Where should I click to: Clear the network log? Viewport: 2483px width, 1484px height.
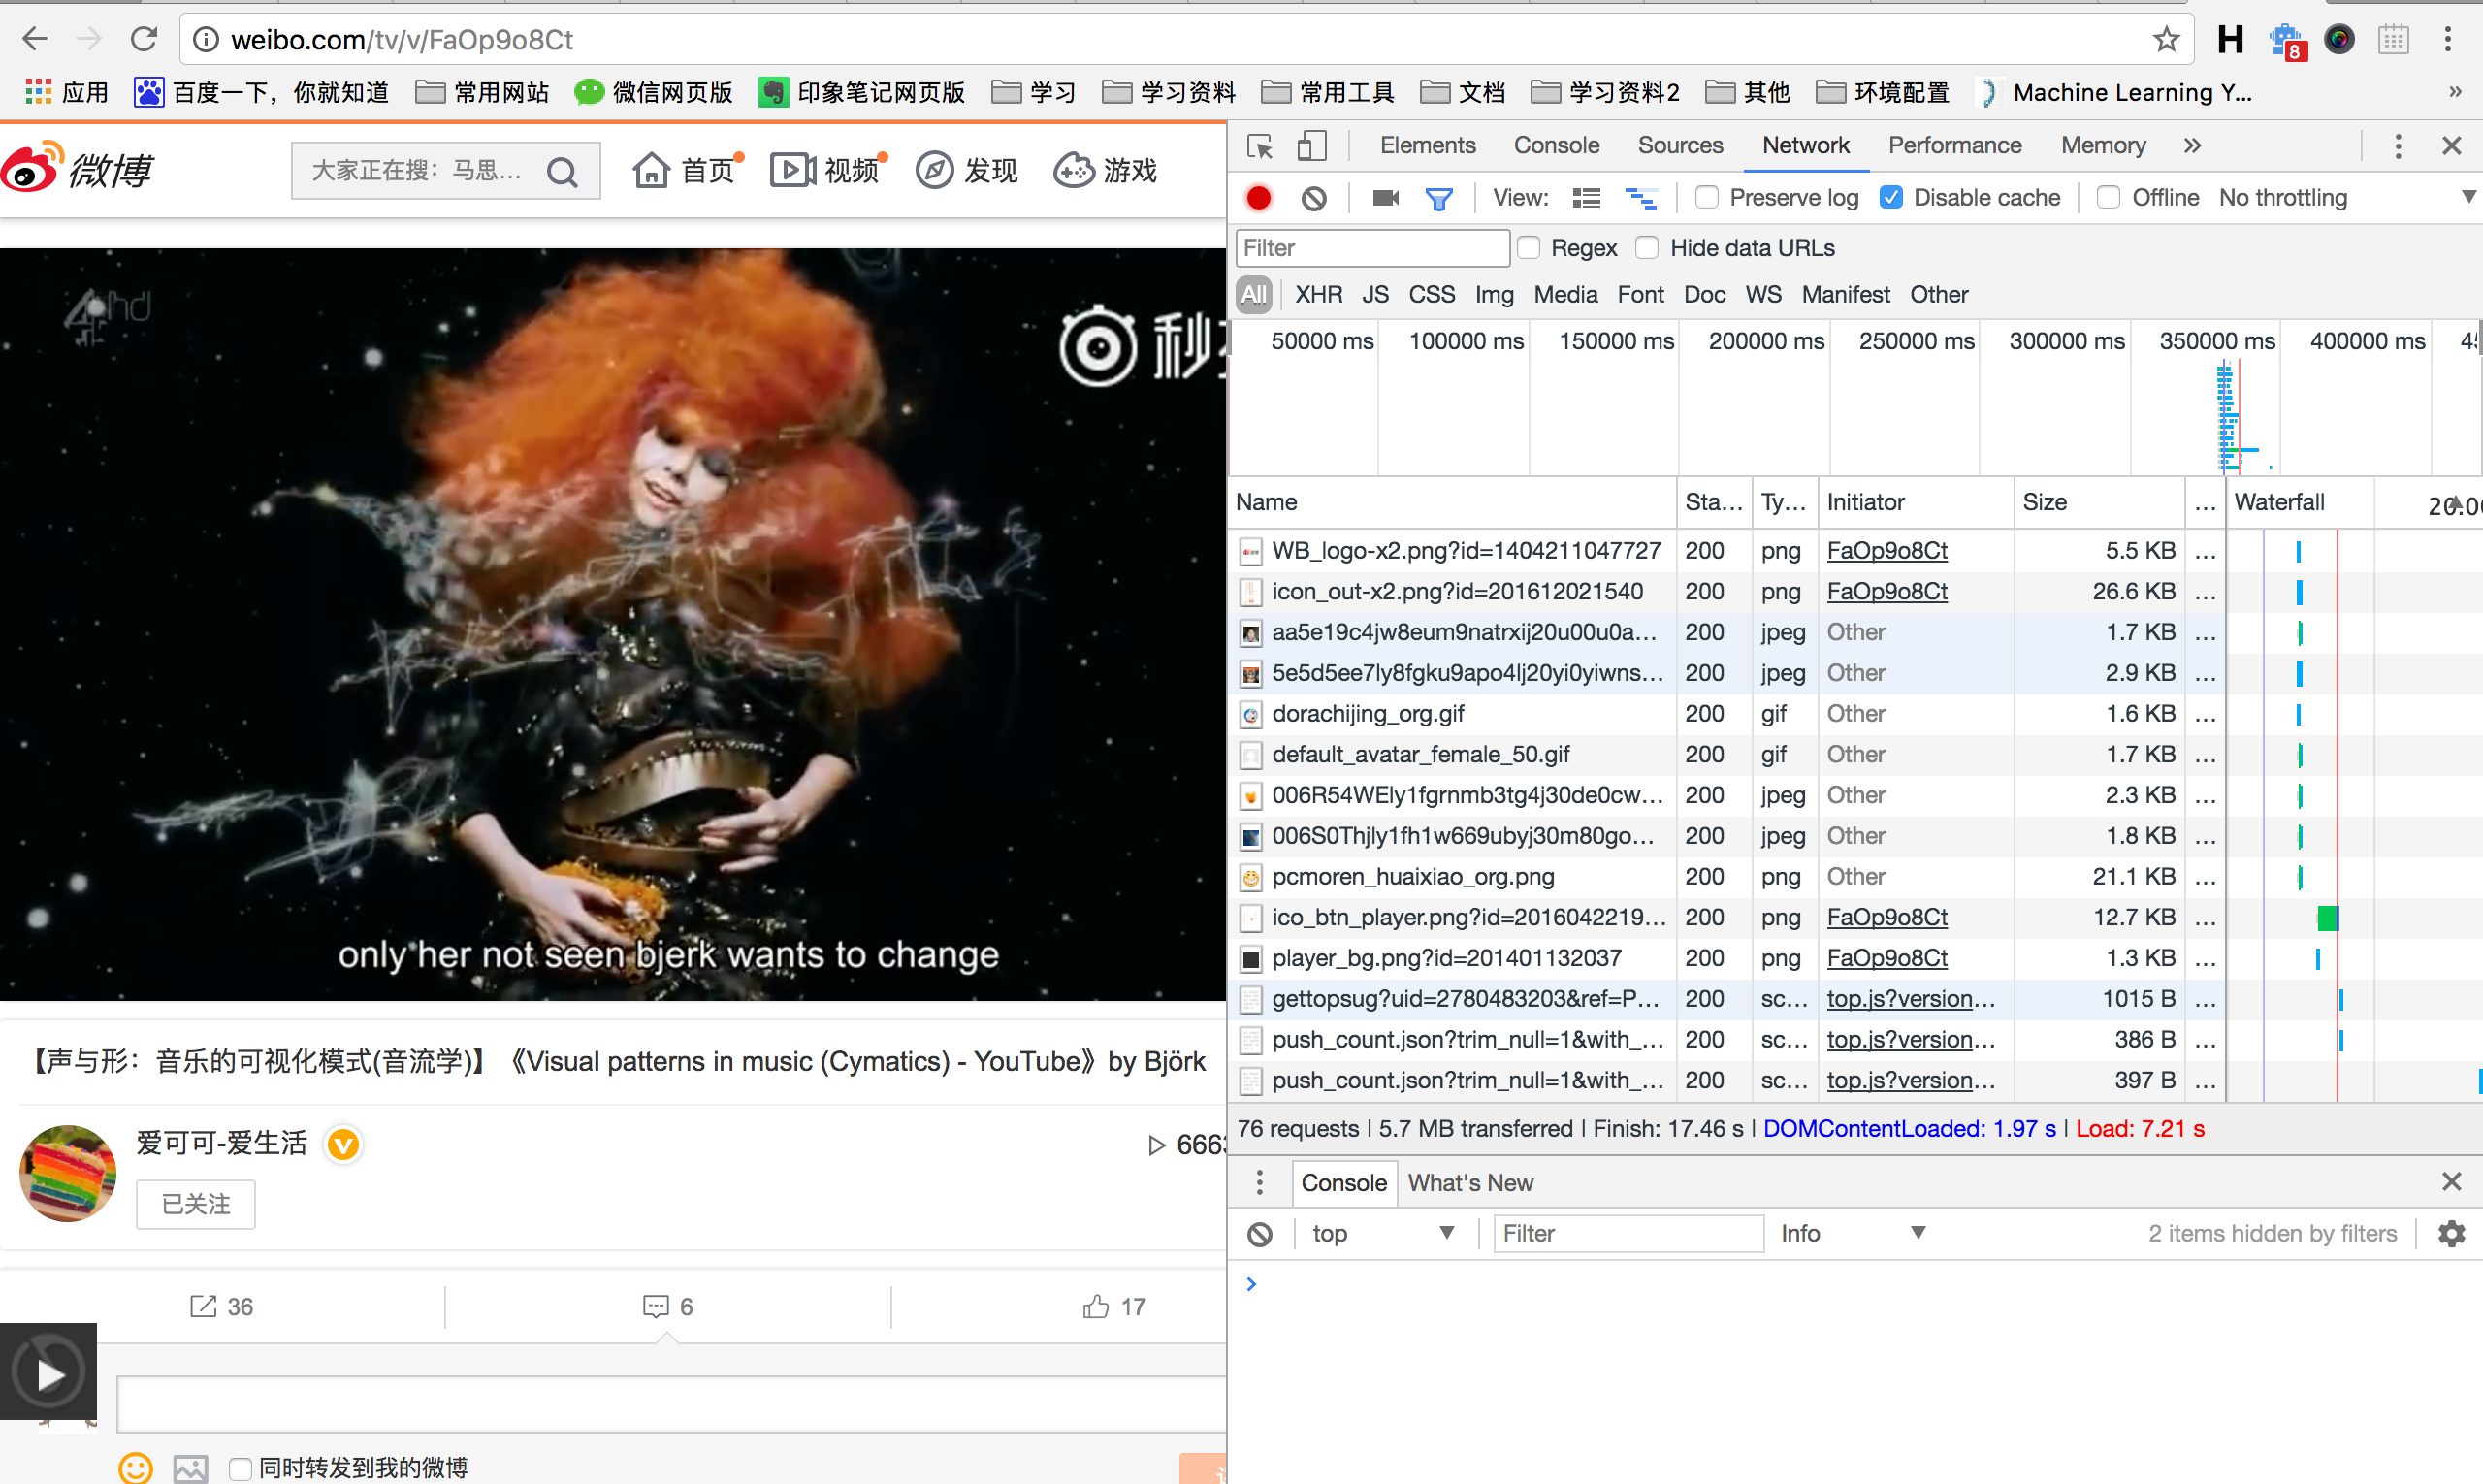[x=1314, y=198]
